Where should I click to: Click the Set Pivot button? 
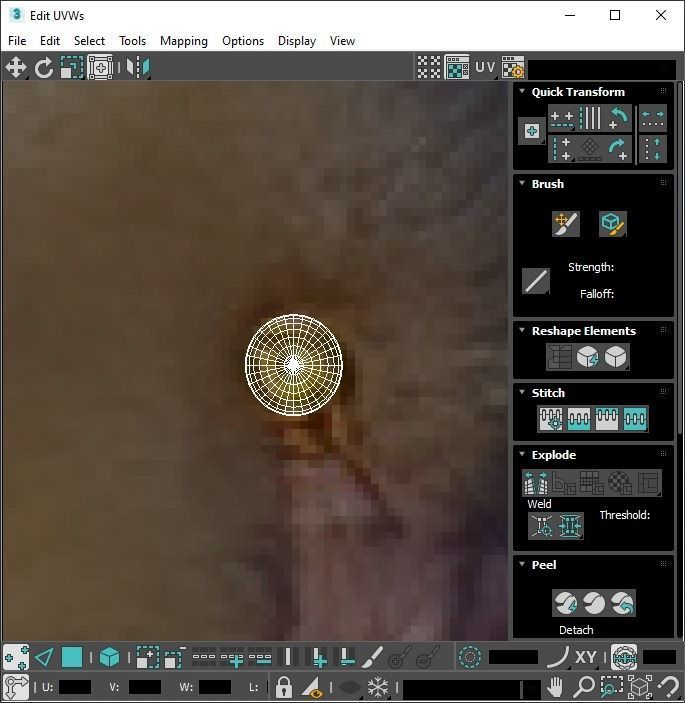(x=532, y=131)
